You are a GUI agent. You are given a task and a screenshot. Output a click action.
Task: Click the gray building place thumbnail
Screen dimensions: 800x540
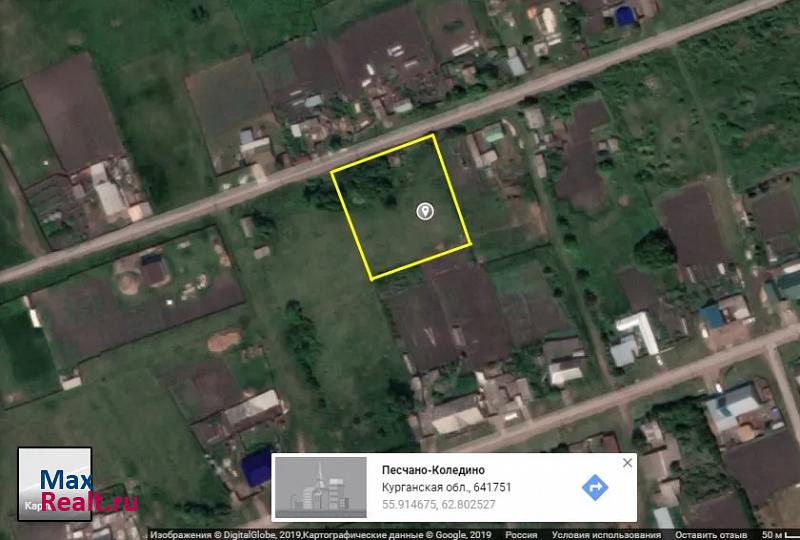pyautogui.click(x=319, y=488)
